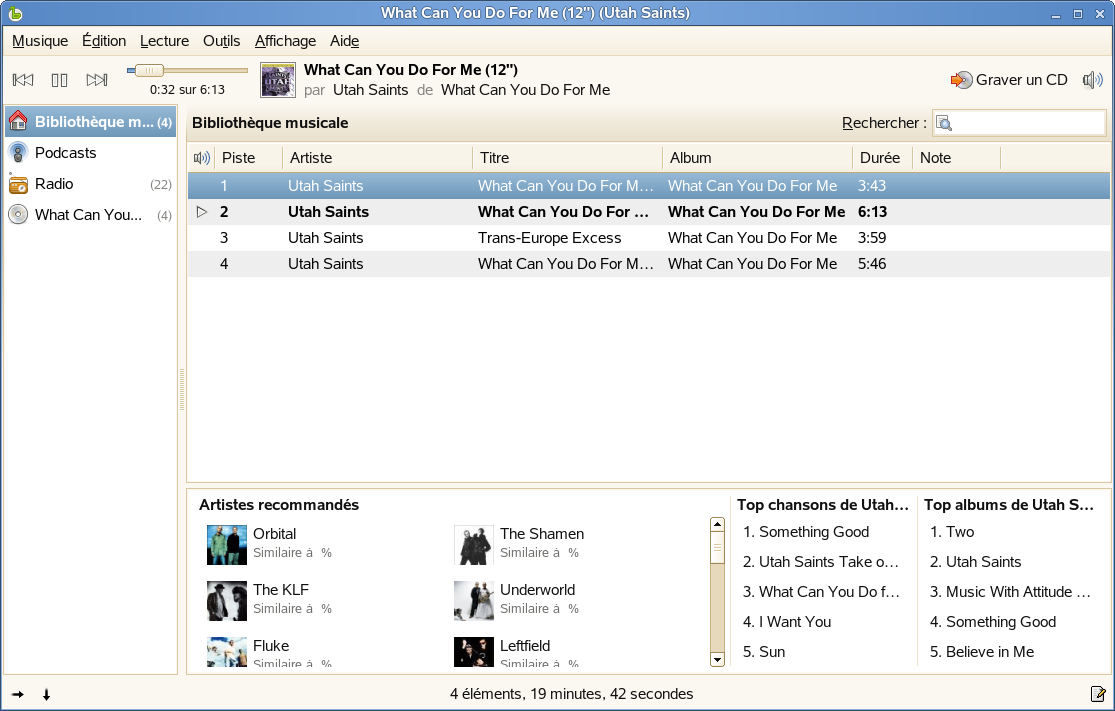This screenshot has width=1115, height=711.
Task: Sort by Titre column header
Action: click(567, 158)
